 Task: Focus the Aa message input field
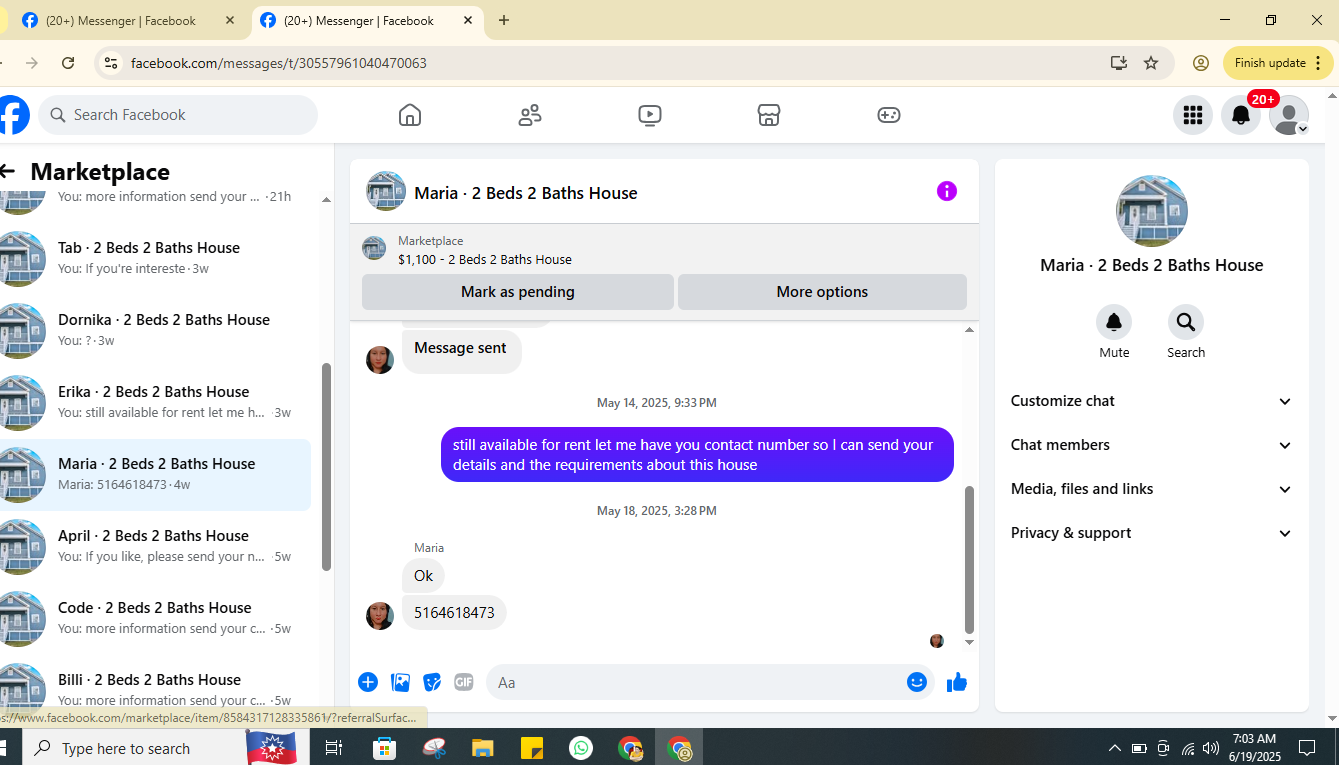click(x=710, y=682)
